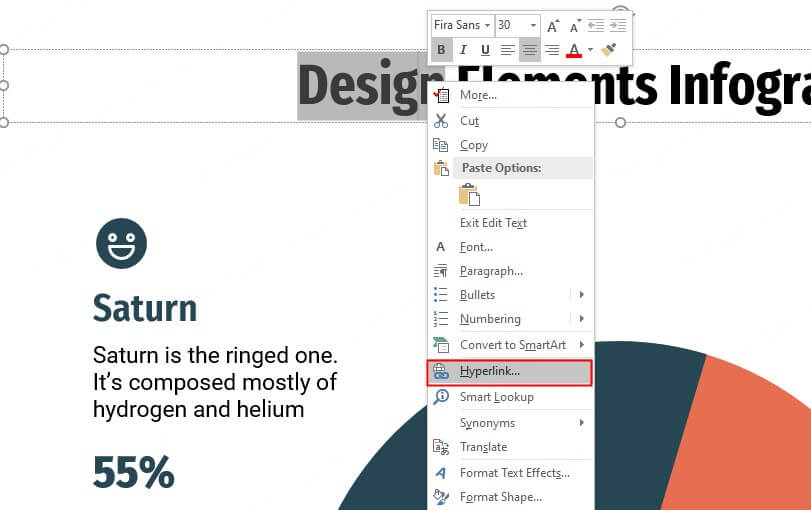
Task: Click the Hyperlink chain icon
Action: pyautogui.click(x=441, y=372)
